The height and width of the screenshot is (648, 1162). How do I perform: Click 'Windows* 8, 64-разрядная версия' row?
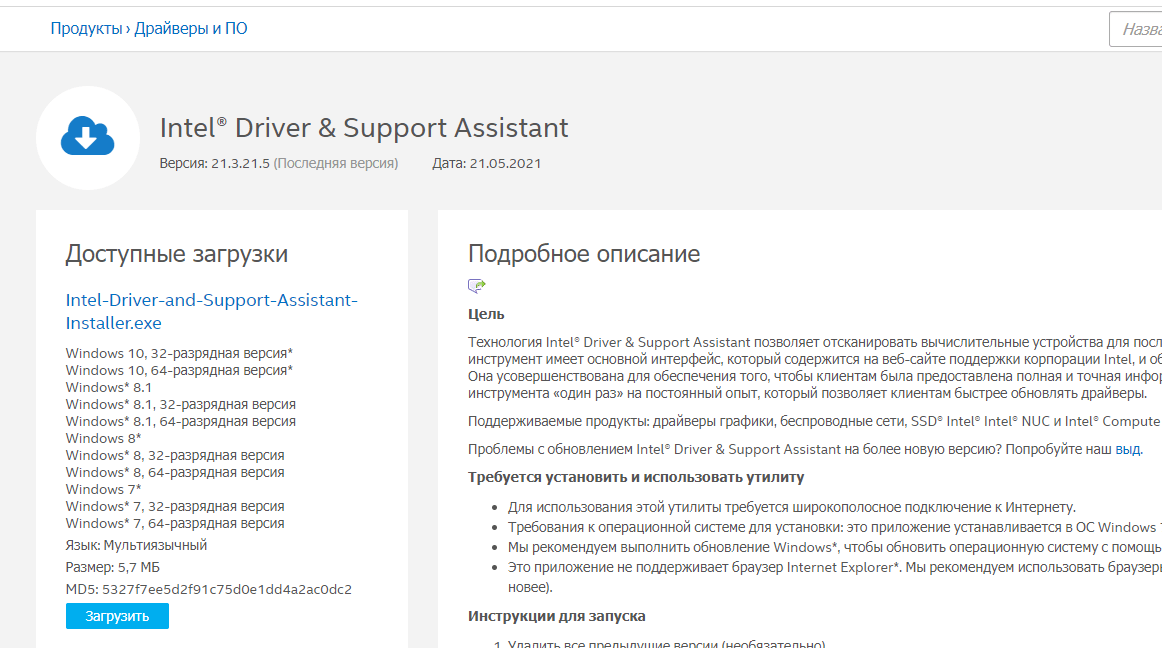pos(175,472)
